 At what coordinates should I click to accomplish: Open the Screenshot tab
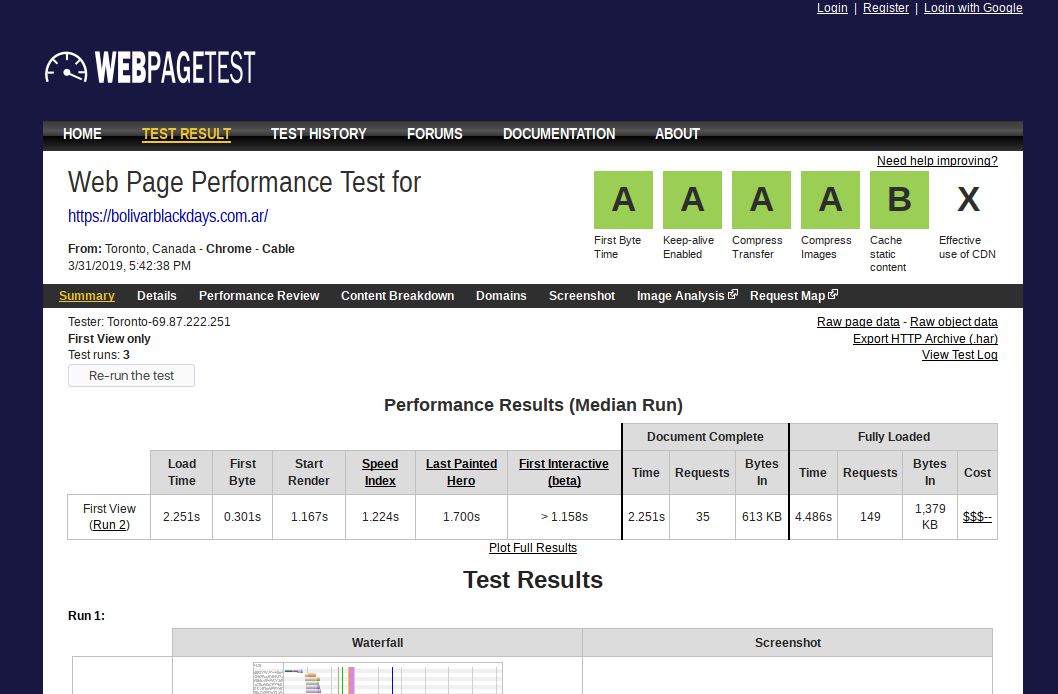582,295
